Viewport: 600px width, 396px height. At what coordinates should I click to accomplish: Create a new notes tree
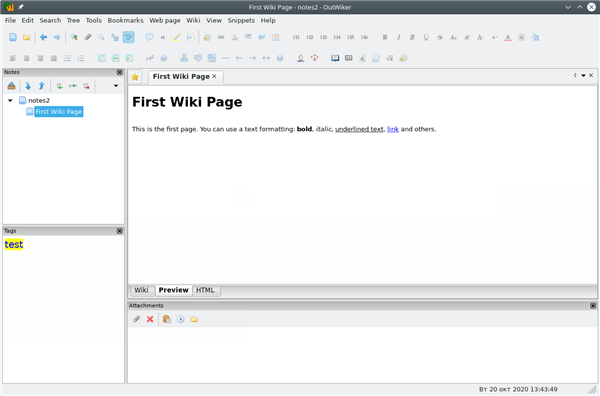[13, 37]
